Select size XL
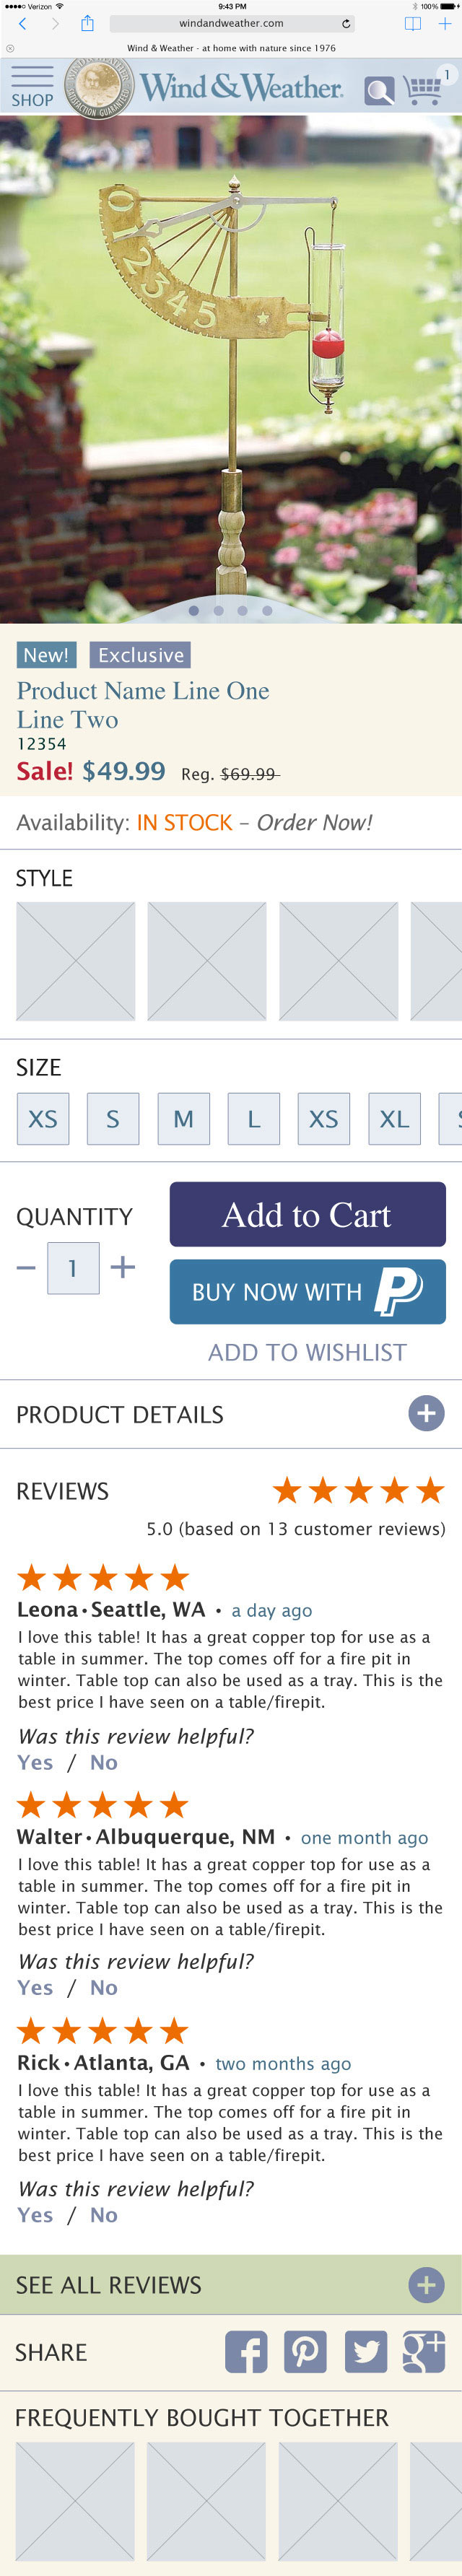The width and height of the screenshot is (462, 2576). click(394, 1118)
